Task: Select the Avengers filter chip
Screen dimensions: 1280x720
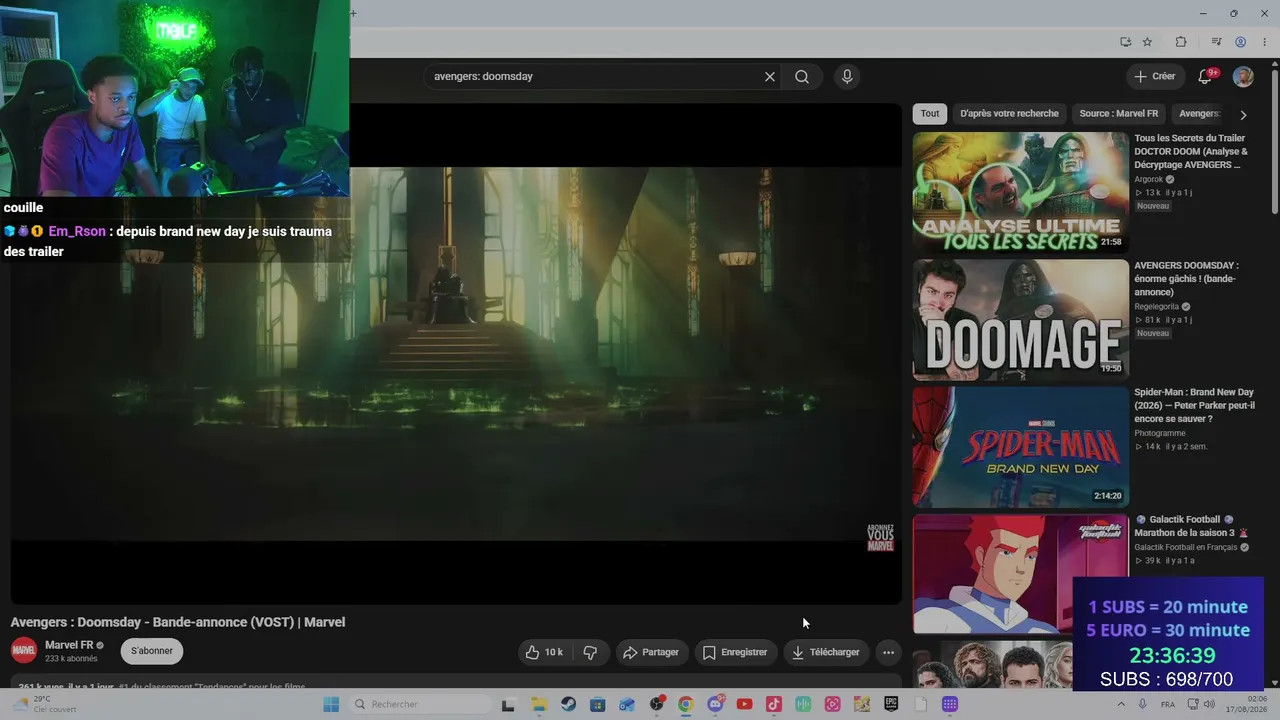Action: (x=1199, y=114)
